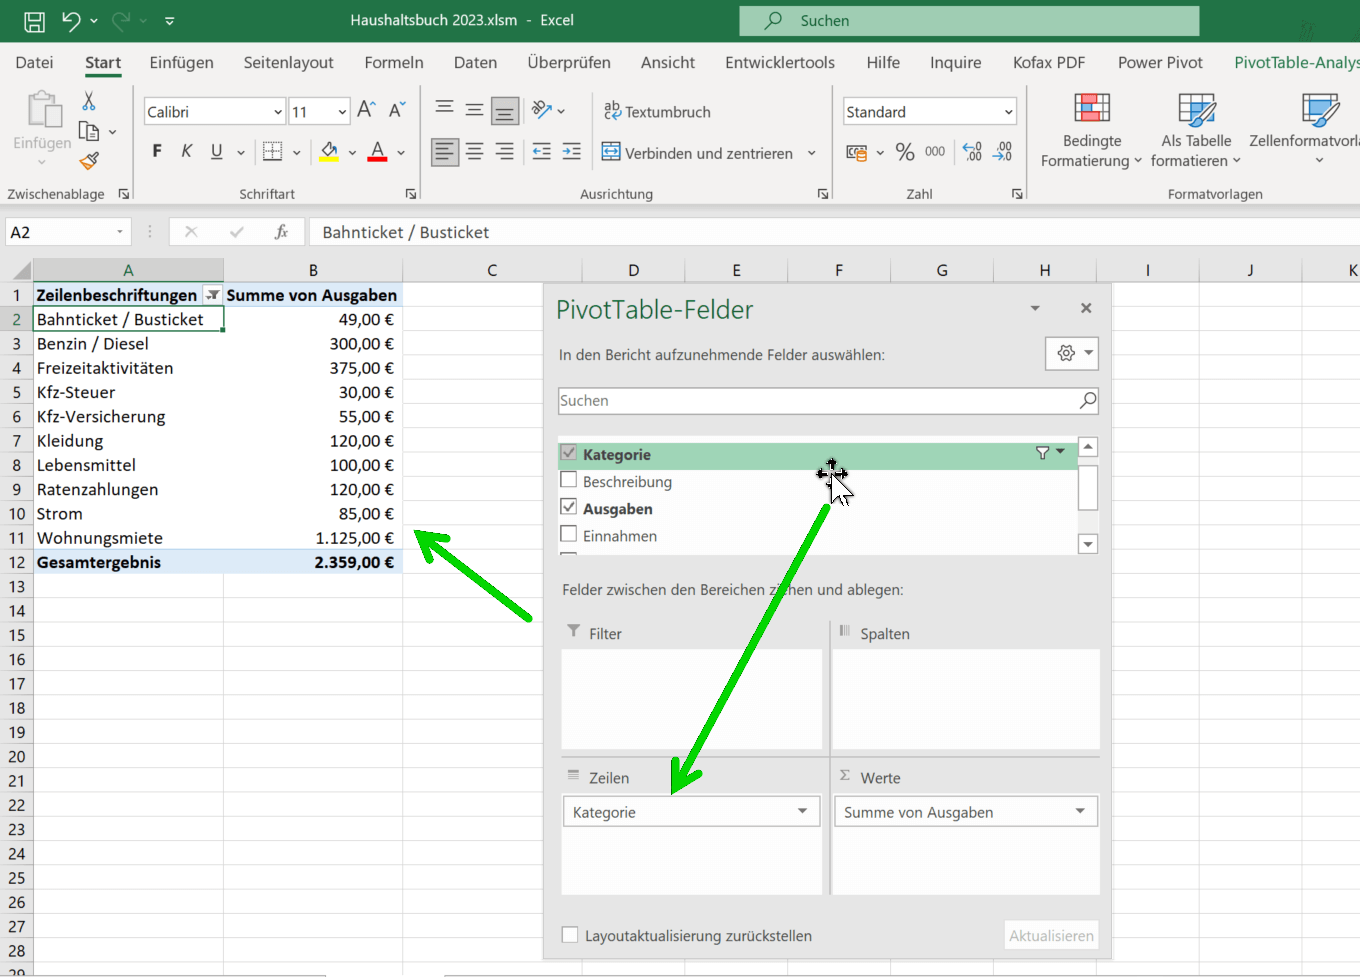Click the Suchen box in title bar
1360x977 pixels.
[969, 20]
